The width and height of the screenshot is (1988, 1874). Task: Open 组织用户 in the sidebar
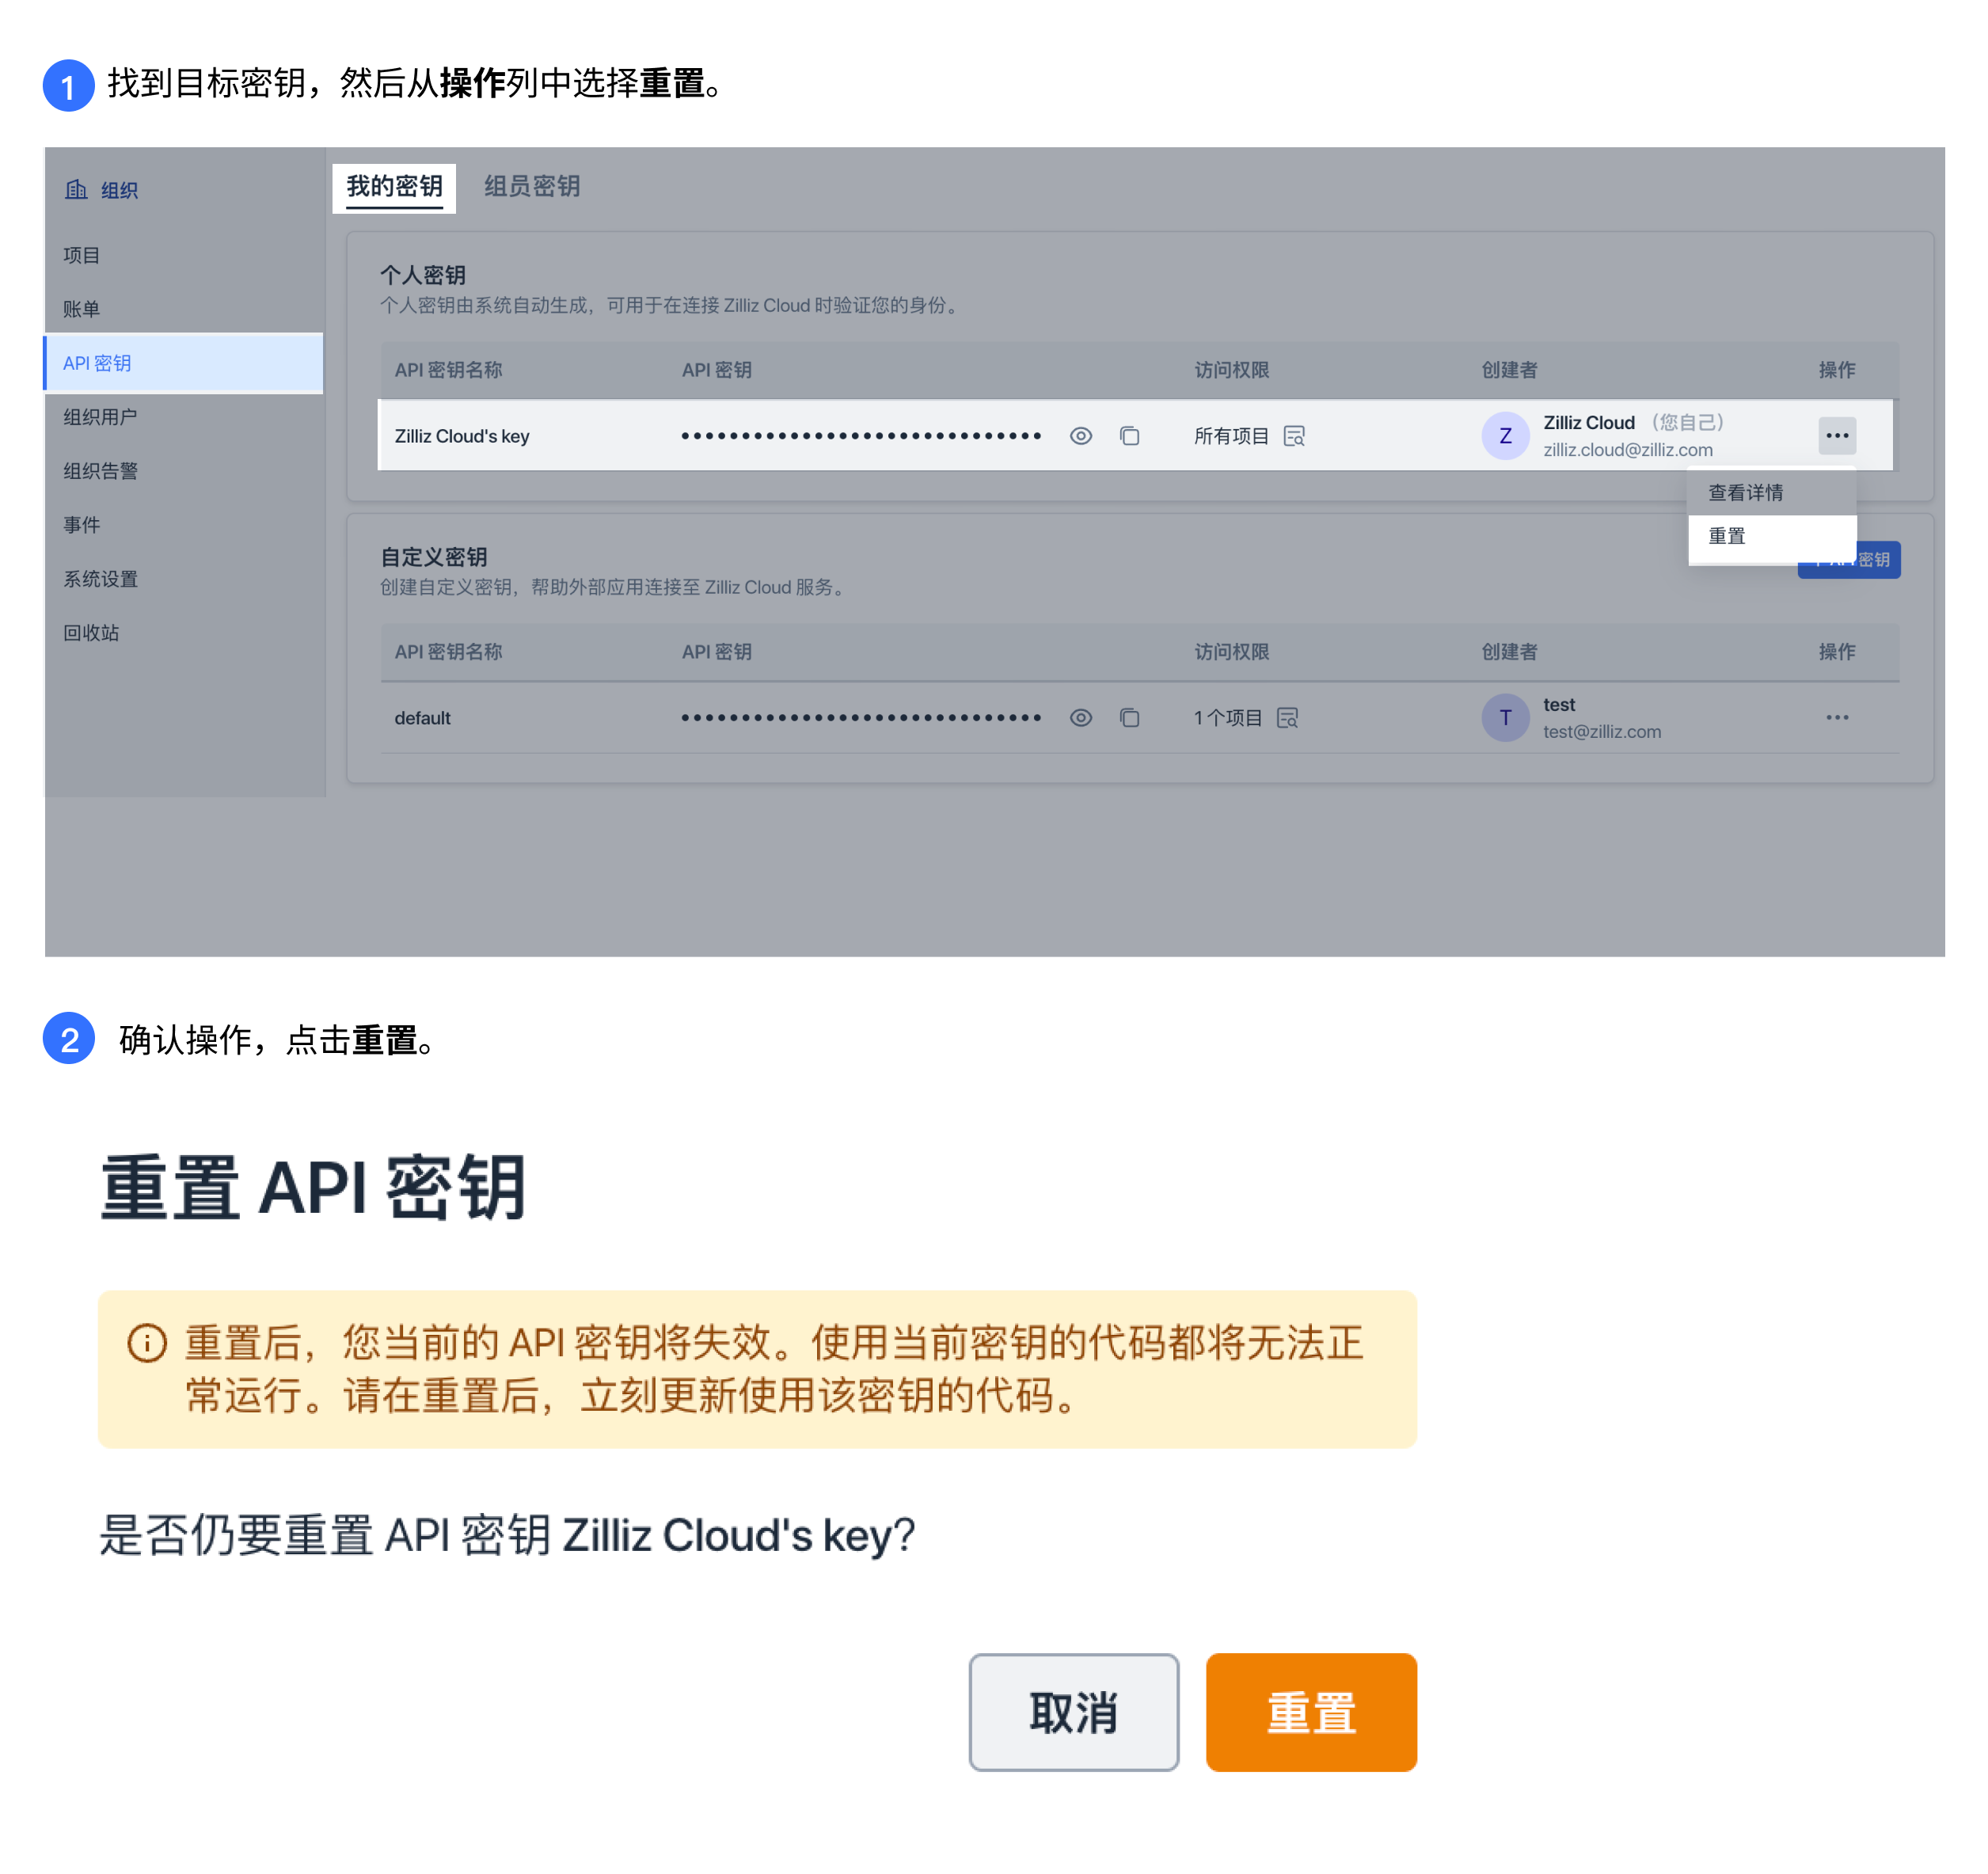(184, 417)
